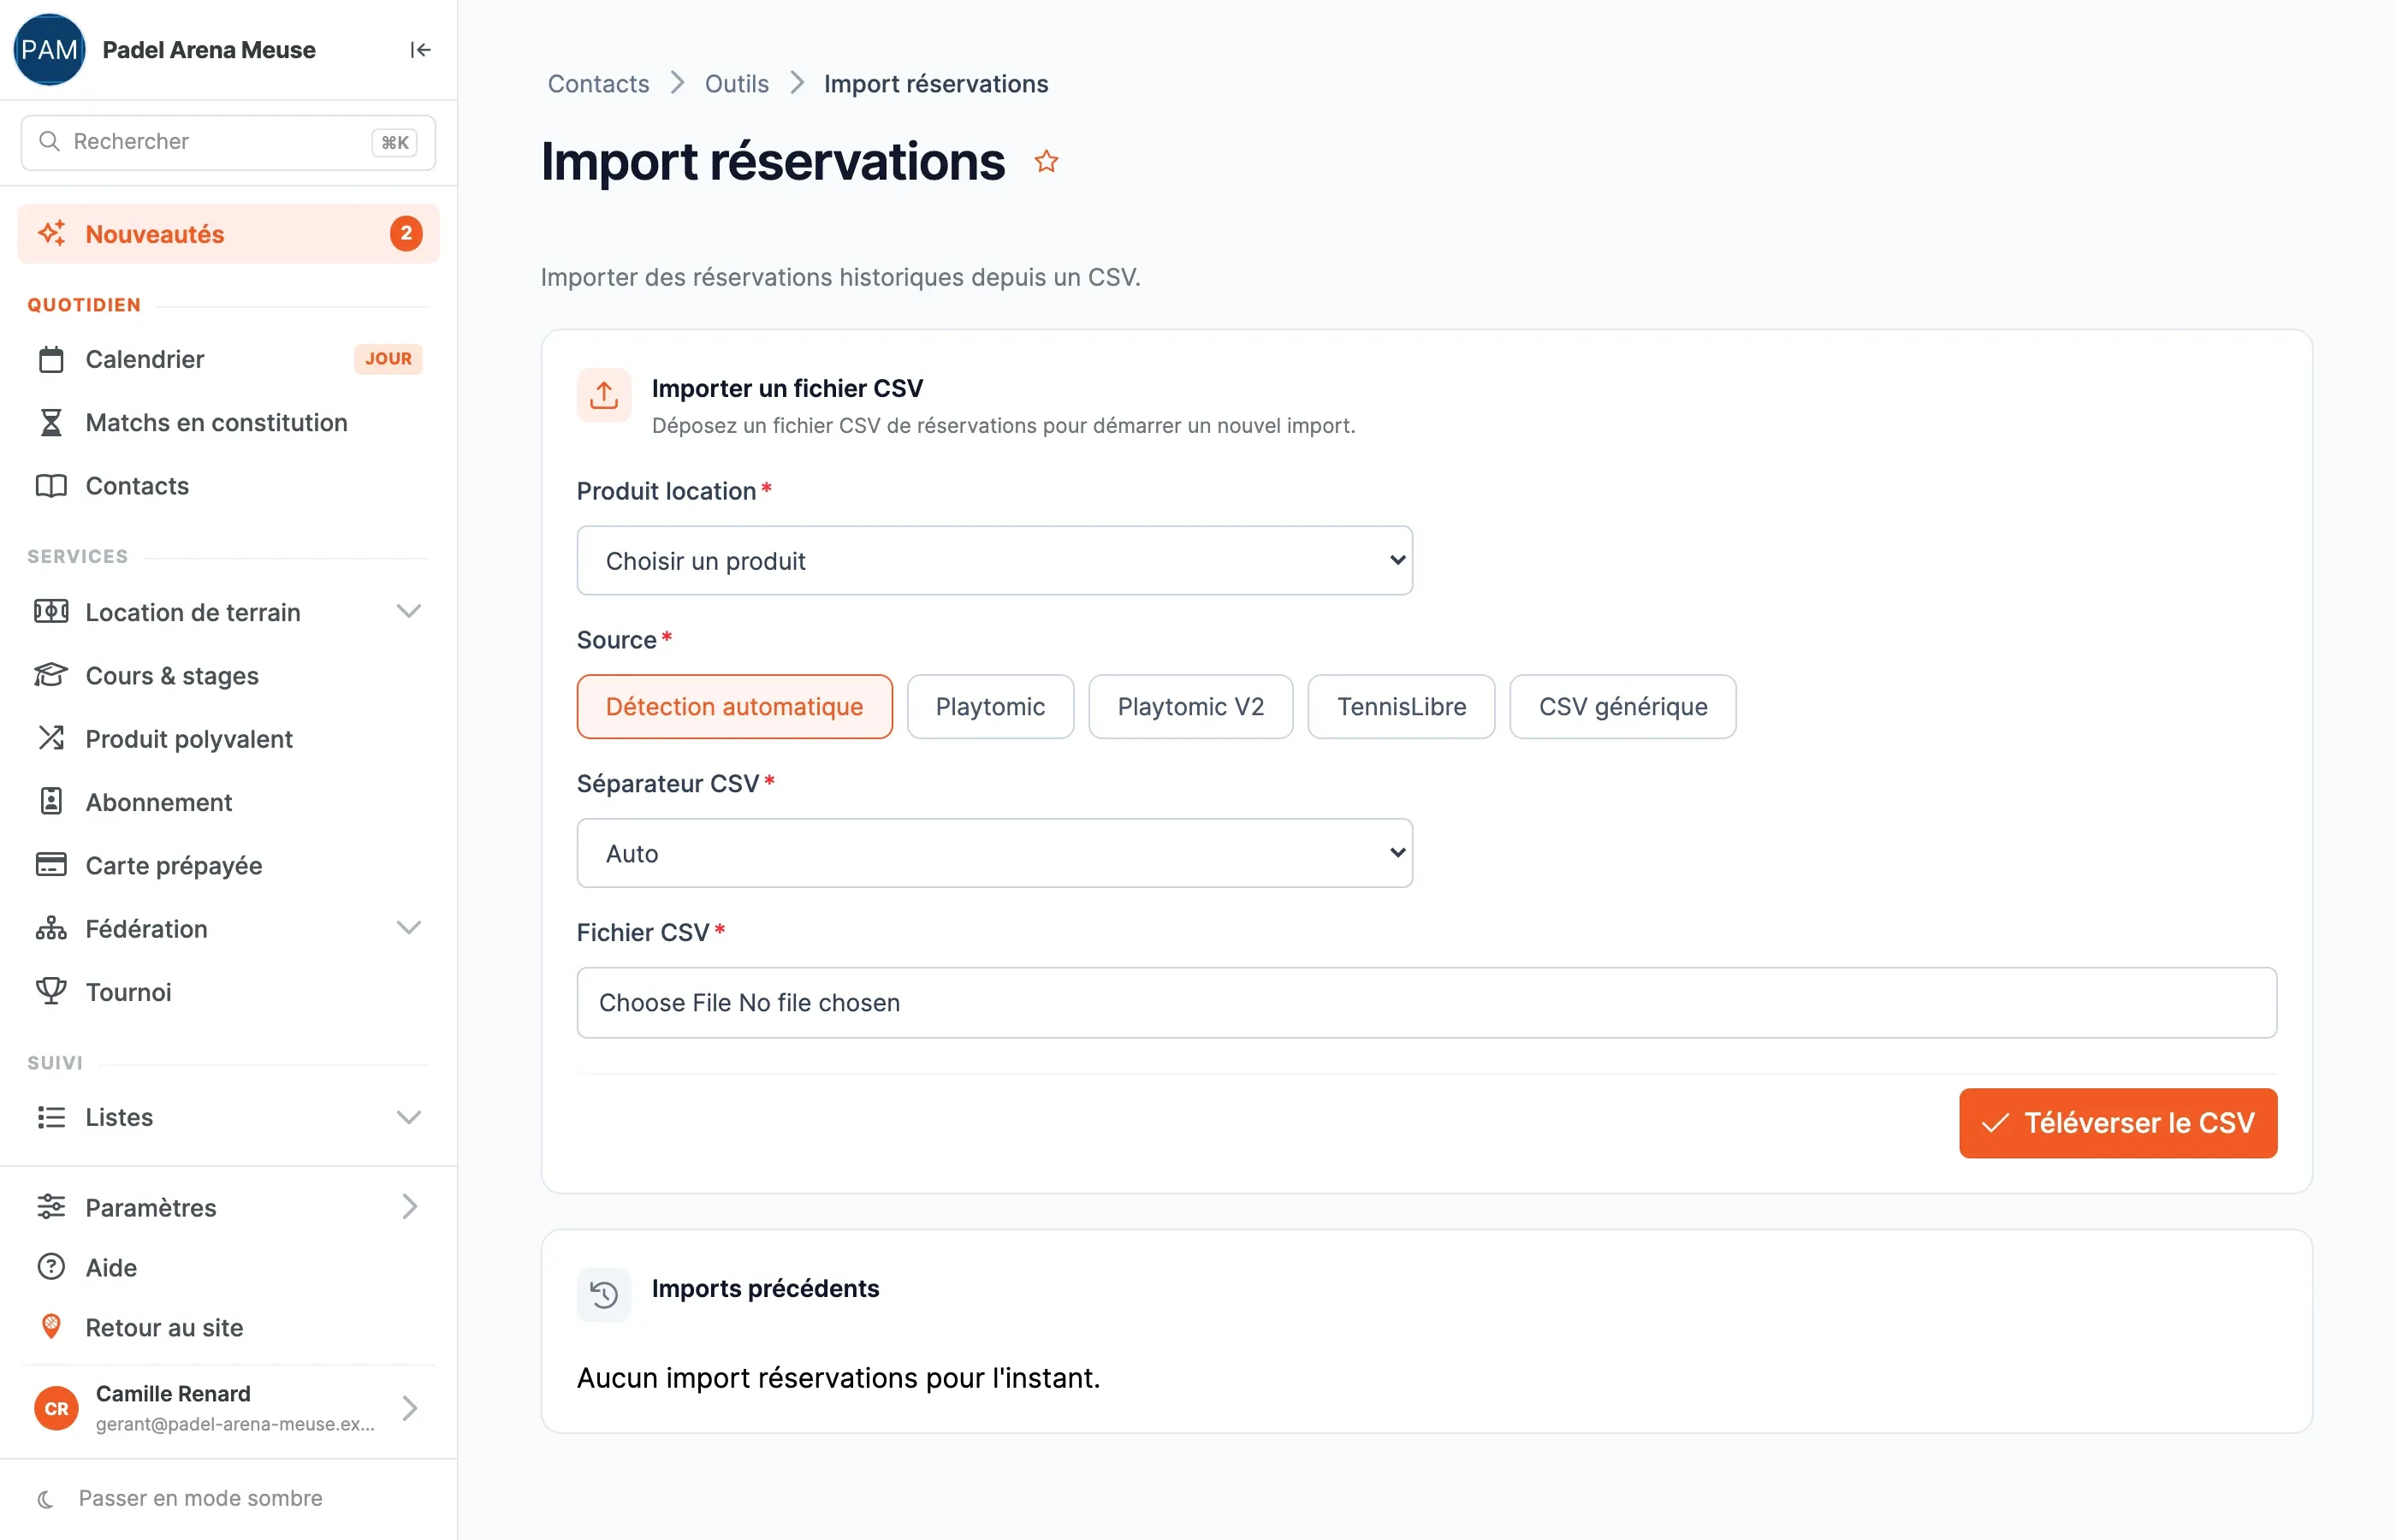Go to Cours & stages
This screenshot has height=1540, width=2396.
pyautogui.click(x=228, y=675)
